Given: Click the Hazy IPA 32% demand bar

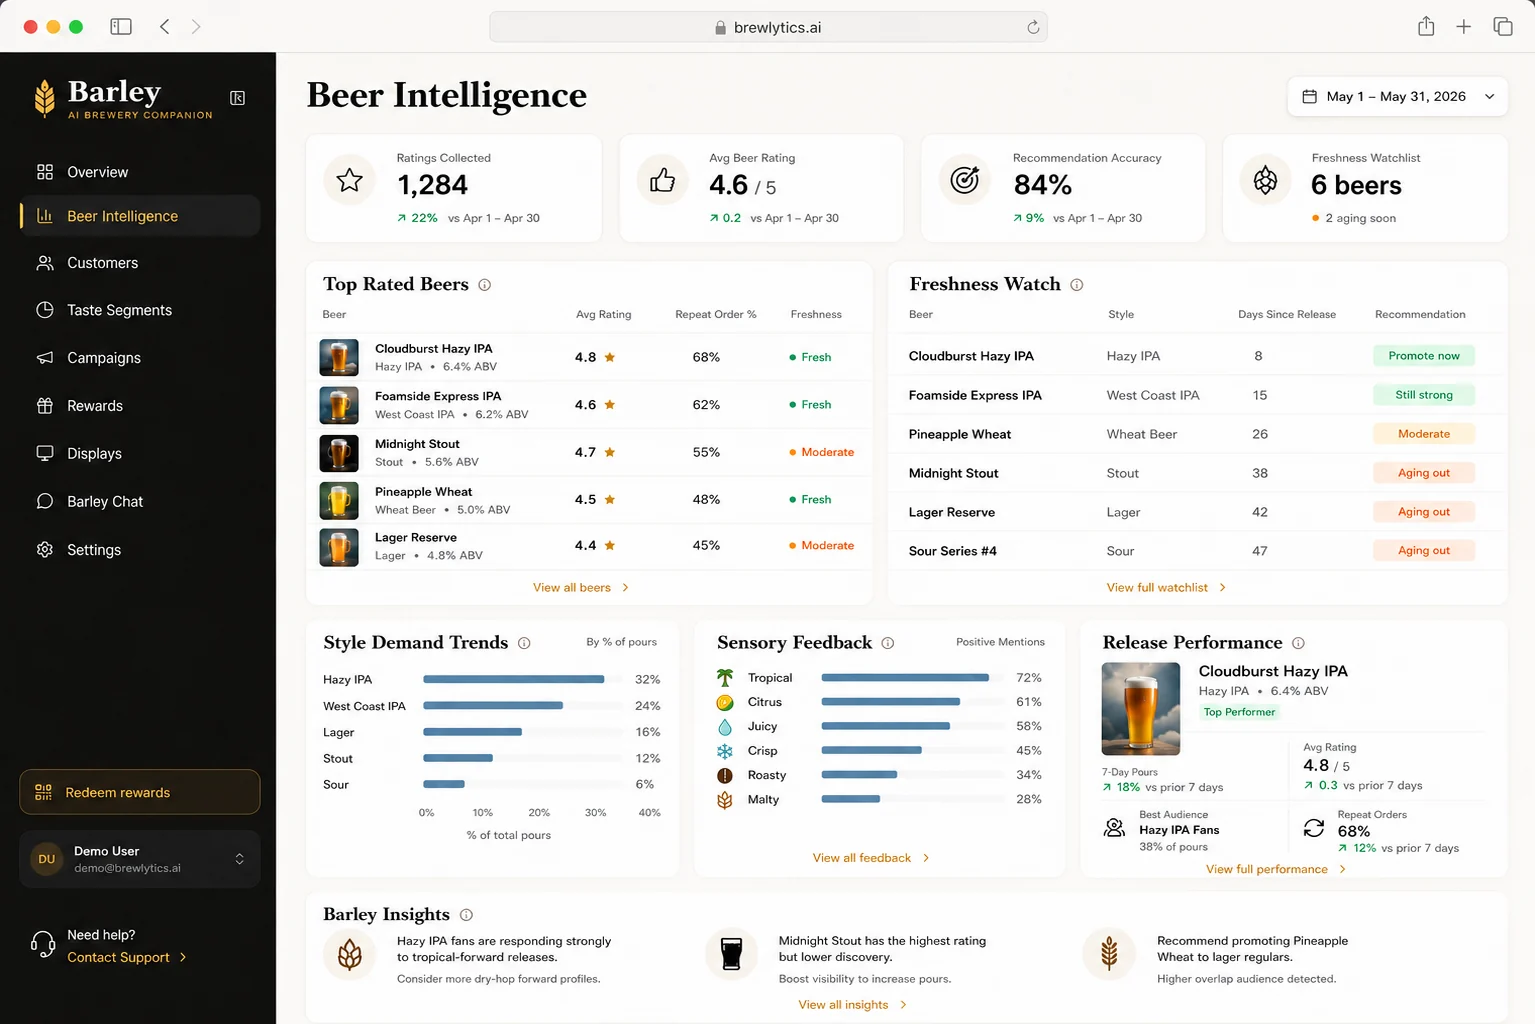Looking at the screenshot, I should click(x=514, y=679).
